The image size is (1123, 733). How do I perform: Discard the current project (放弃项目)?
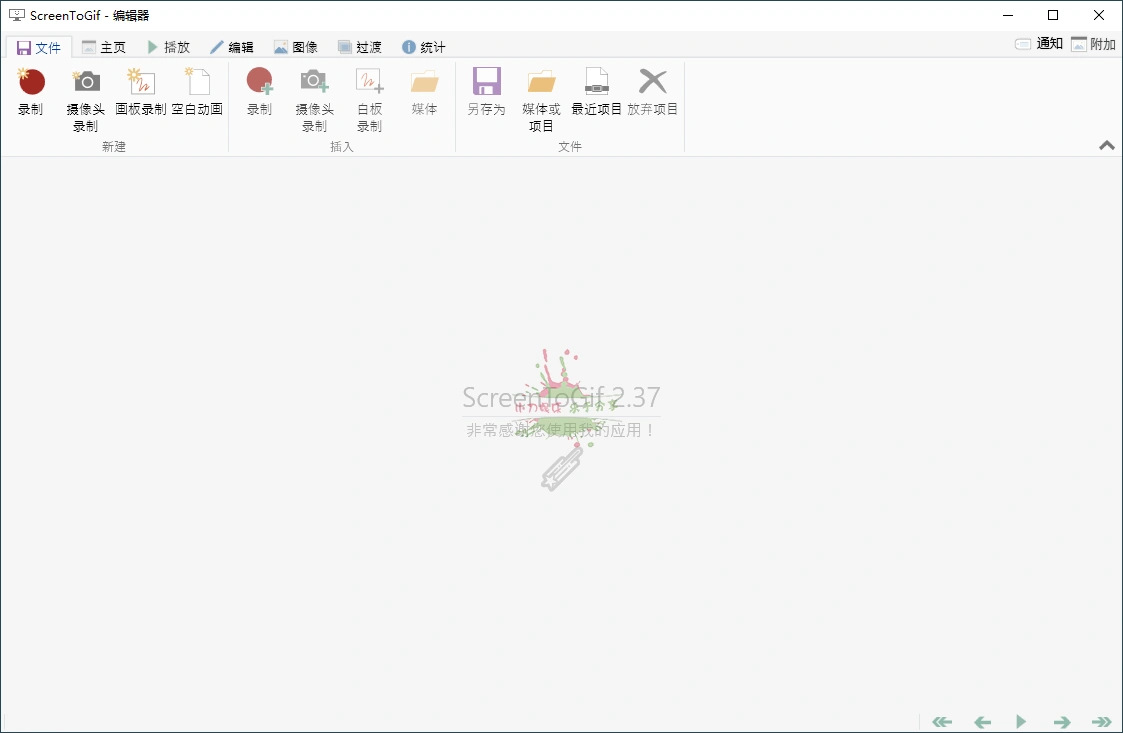click(x=652, y=95)
